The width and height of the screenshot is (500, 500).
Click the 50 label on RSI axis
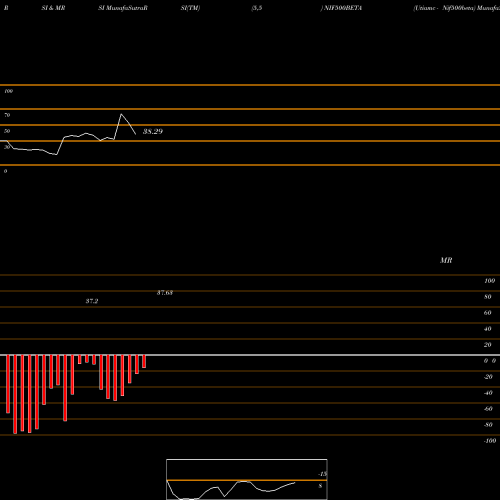7,131
